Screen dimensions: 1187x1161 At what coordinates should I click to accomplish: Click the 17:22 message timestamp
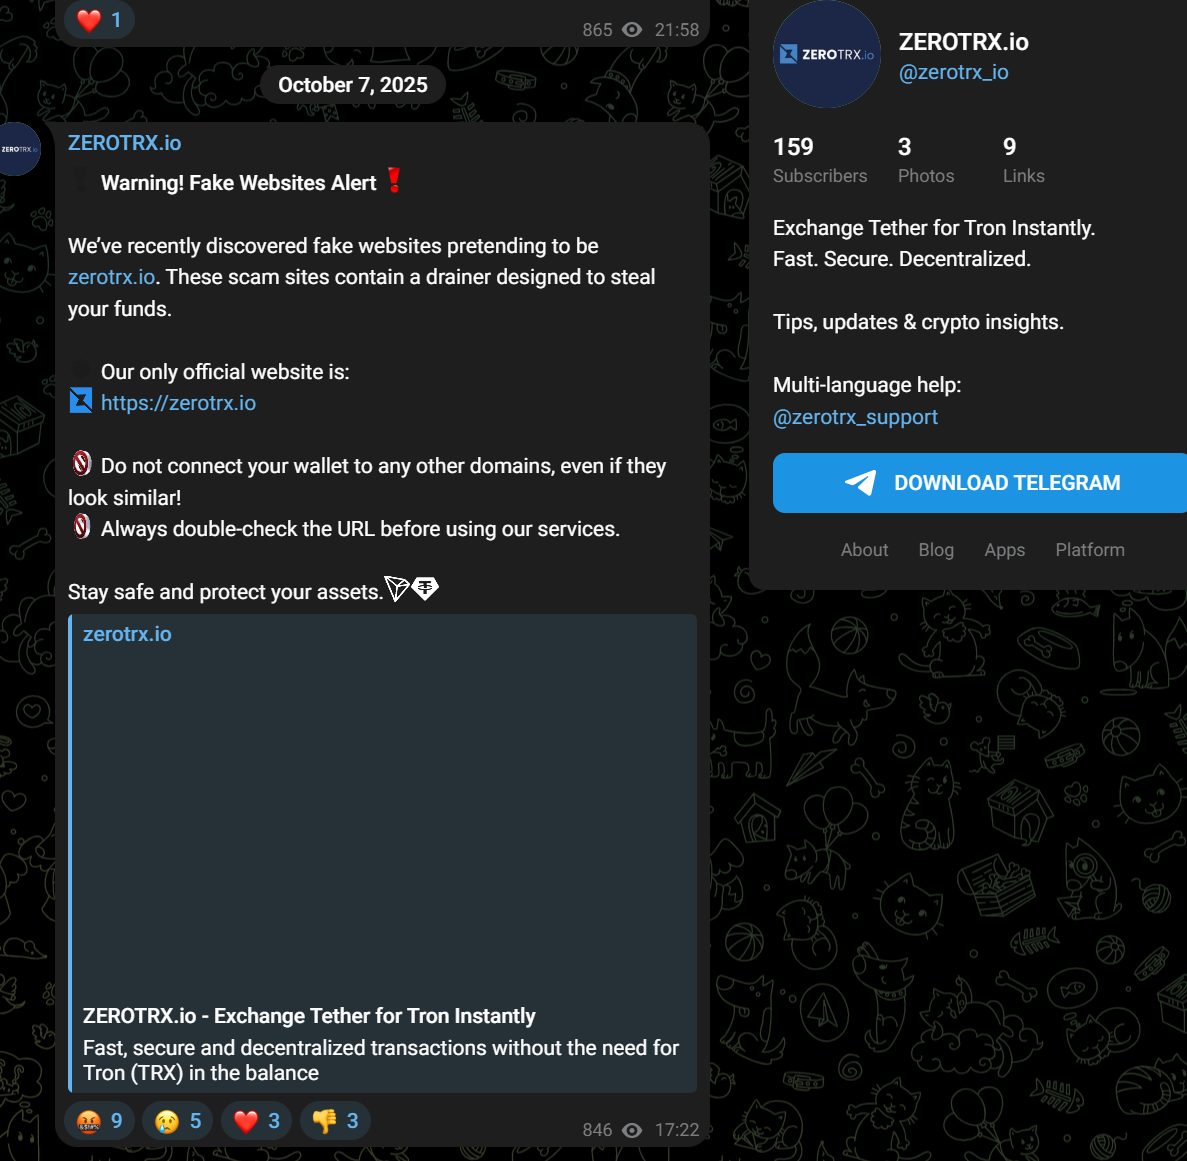tap(677, 1130)
